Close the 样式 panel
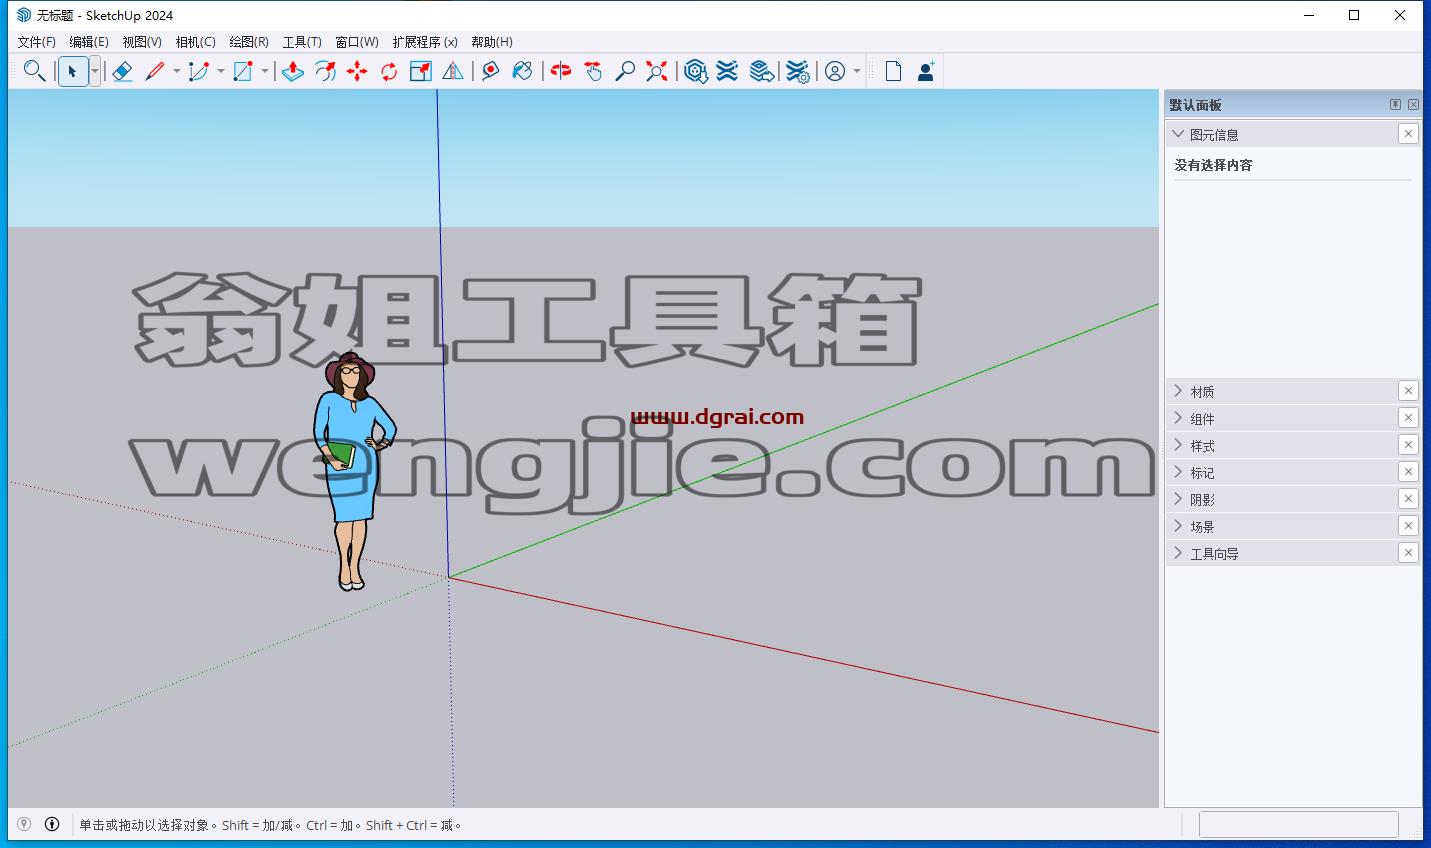 pos(1408,445)
